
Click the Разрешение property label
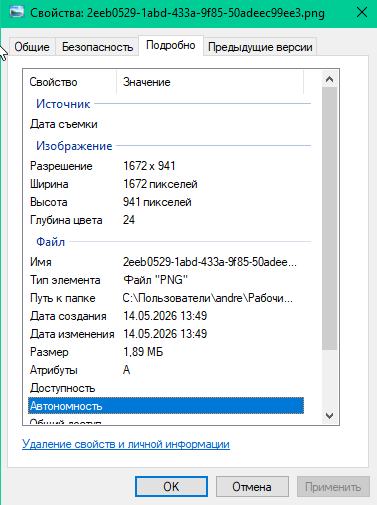point(61,166)
